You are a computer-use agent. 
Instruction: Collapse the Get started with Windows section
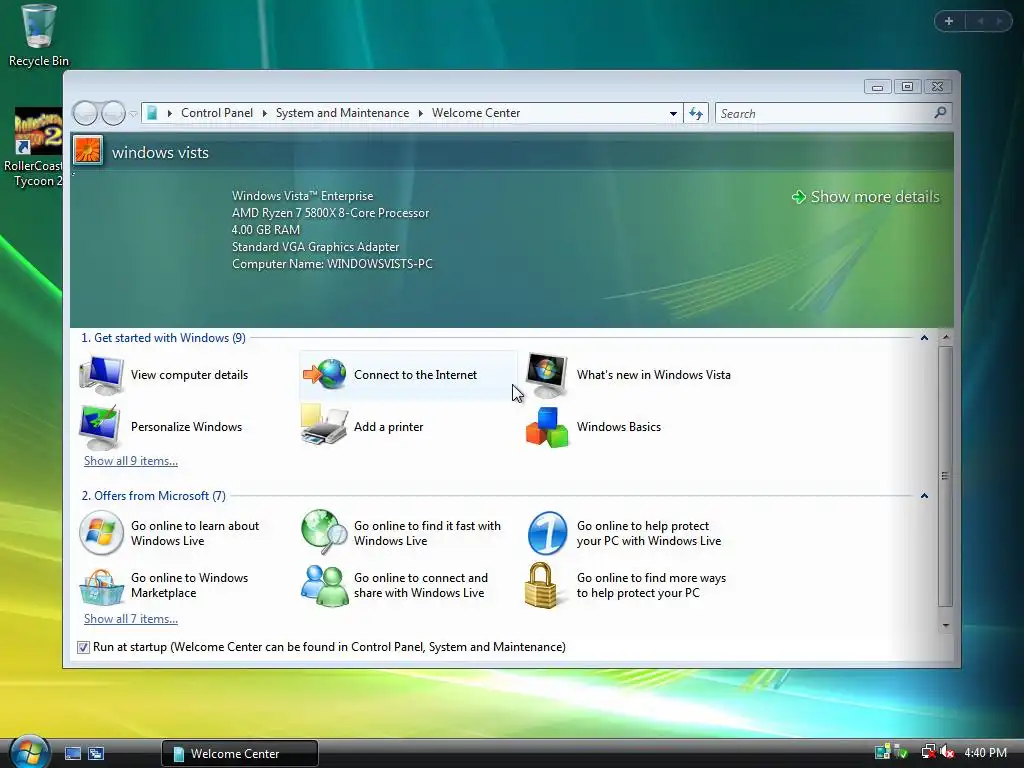coord(924,338)
